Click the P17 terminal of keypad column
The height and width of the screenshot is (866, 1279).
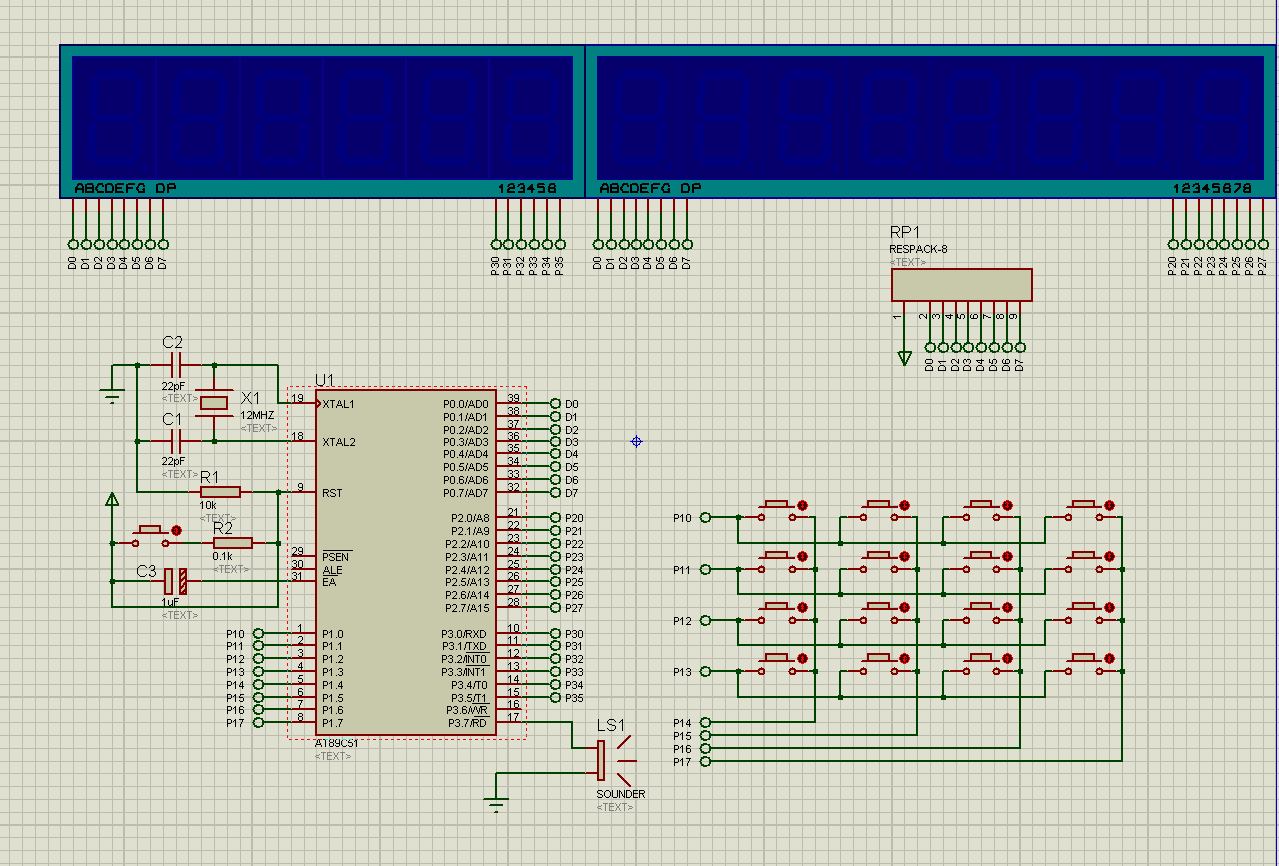(705, 761)
